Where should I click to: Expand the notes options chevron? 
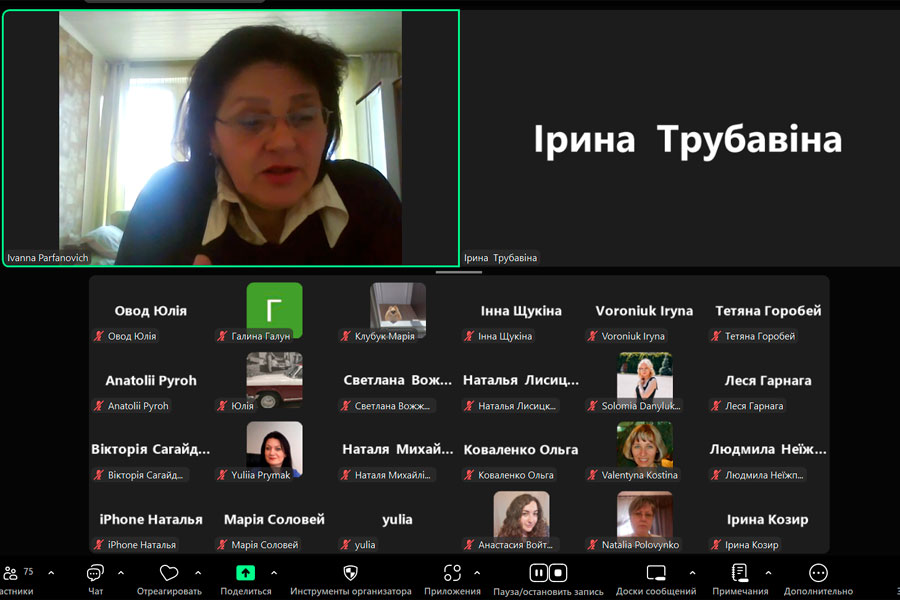click(768, 572)
